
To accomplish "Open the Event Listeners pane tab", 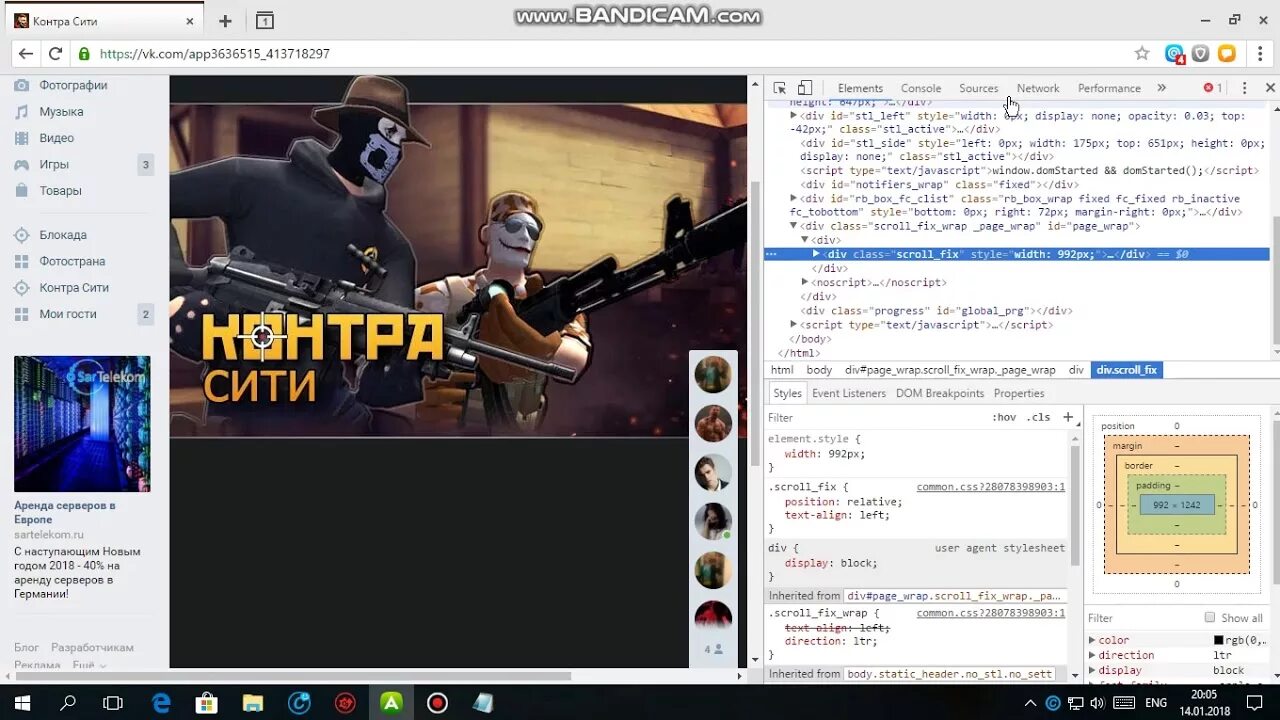I will [849, 393].
